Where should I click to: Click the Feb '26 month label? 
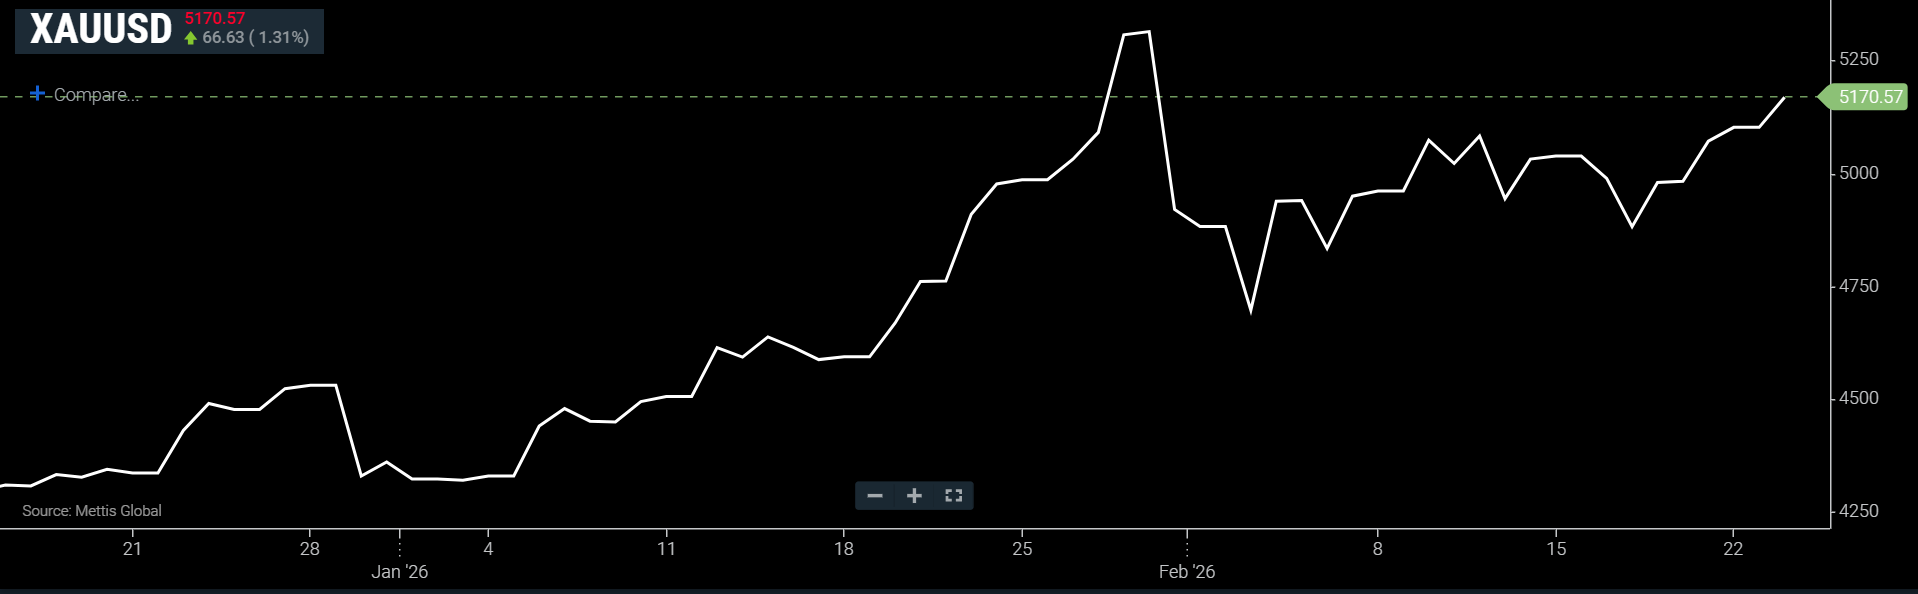(1186, 572)
